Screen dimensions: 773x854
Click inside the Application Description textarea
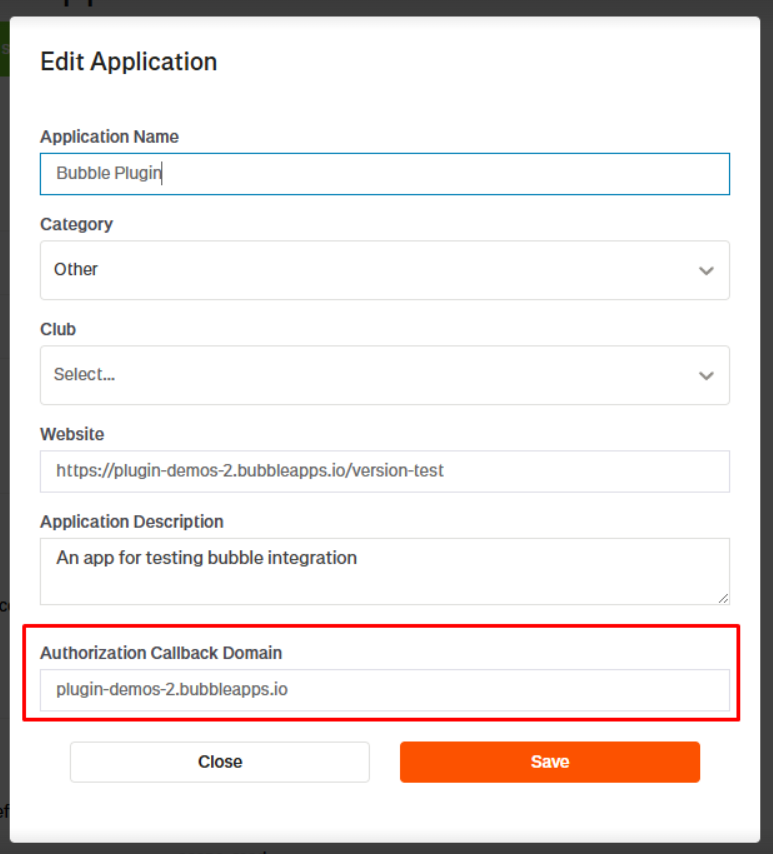coord(384,570)
